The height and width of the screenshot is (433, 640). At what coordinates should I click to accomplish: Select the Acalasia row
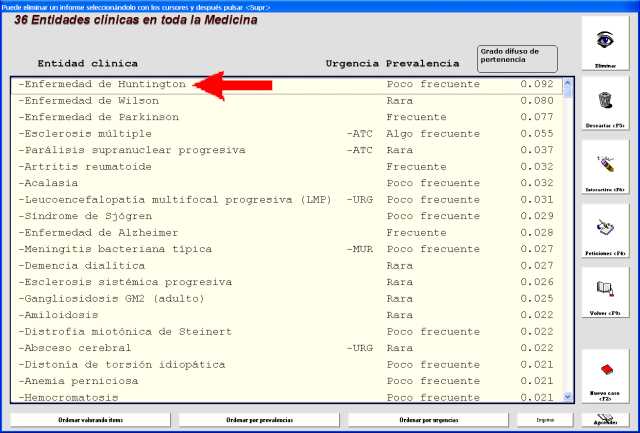pos(287,183)
